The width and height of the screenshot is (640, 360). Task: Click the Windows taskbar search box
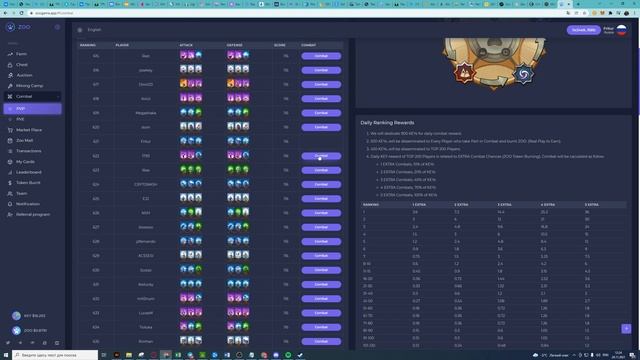pos(55,355)
